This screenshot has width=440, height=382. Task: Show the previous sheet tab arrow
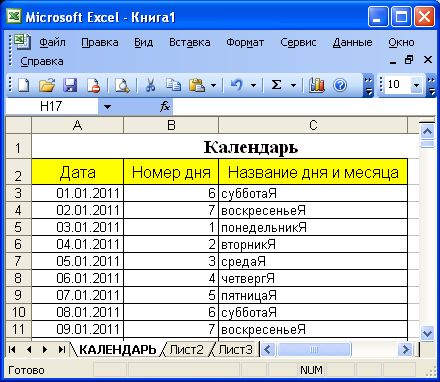pyautogui.click(x=29, y=349)
